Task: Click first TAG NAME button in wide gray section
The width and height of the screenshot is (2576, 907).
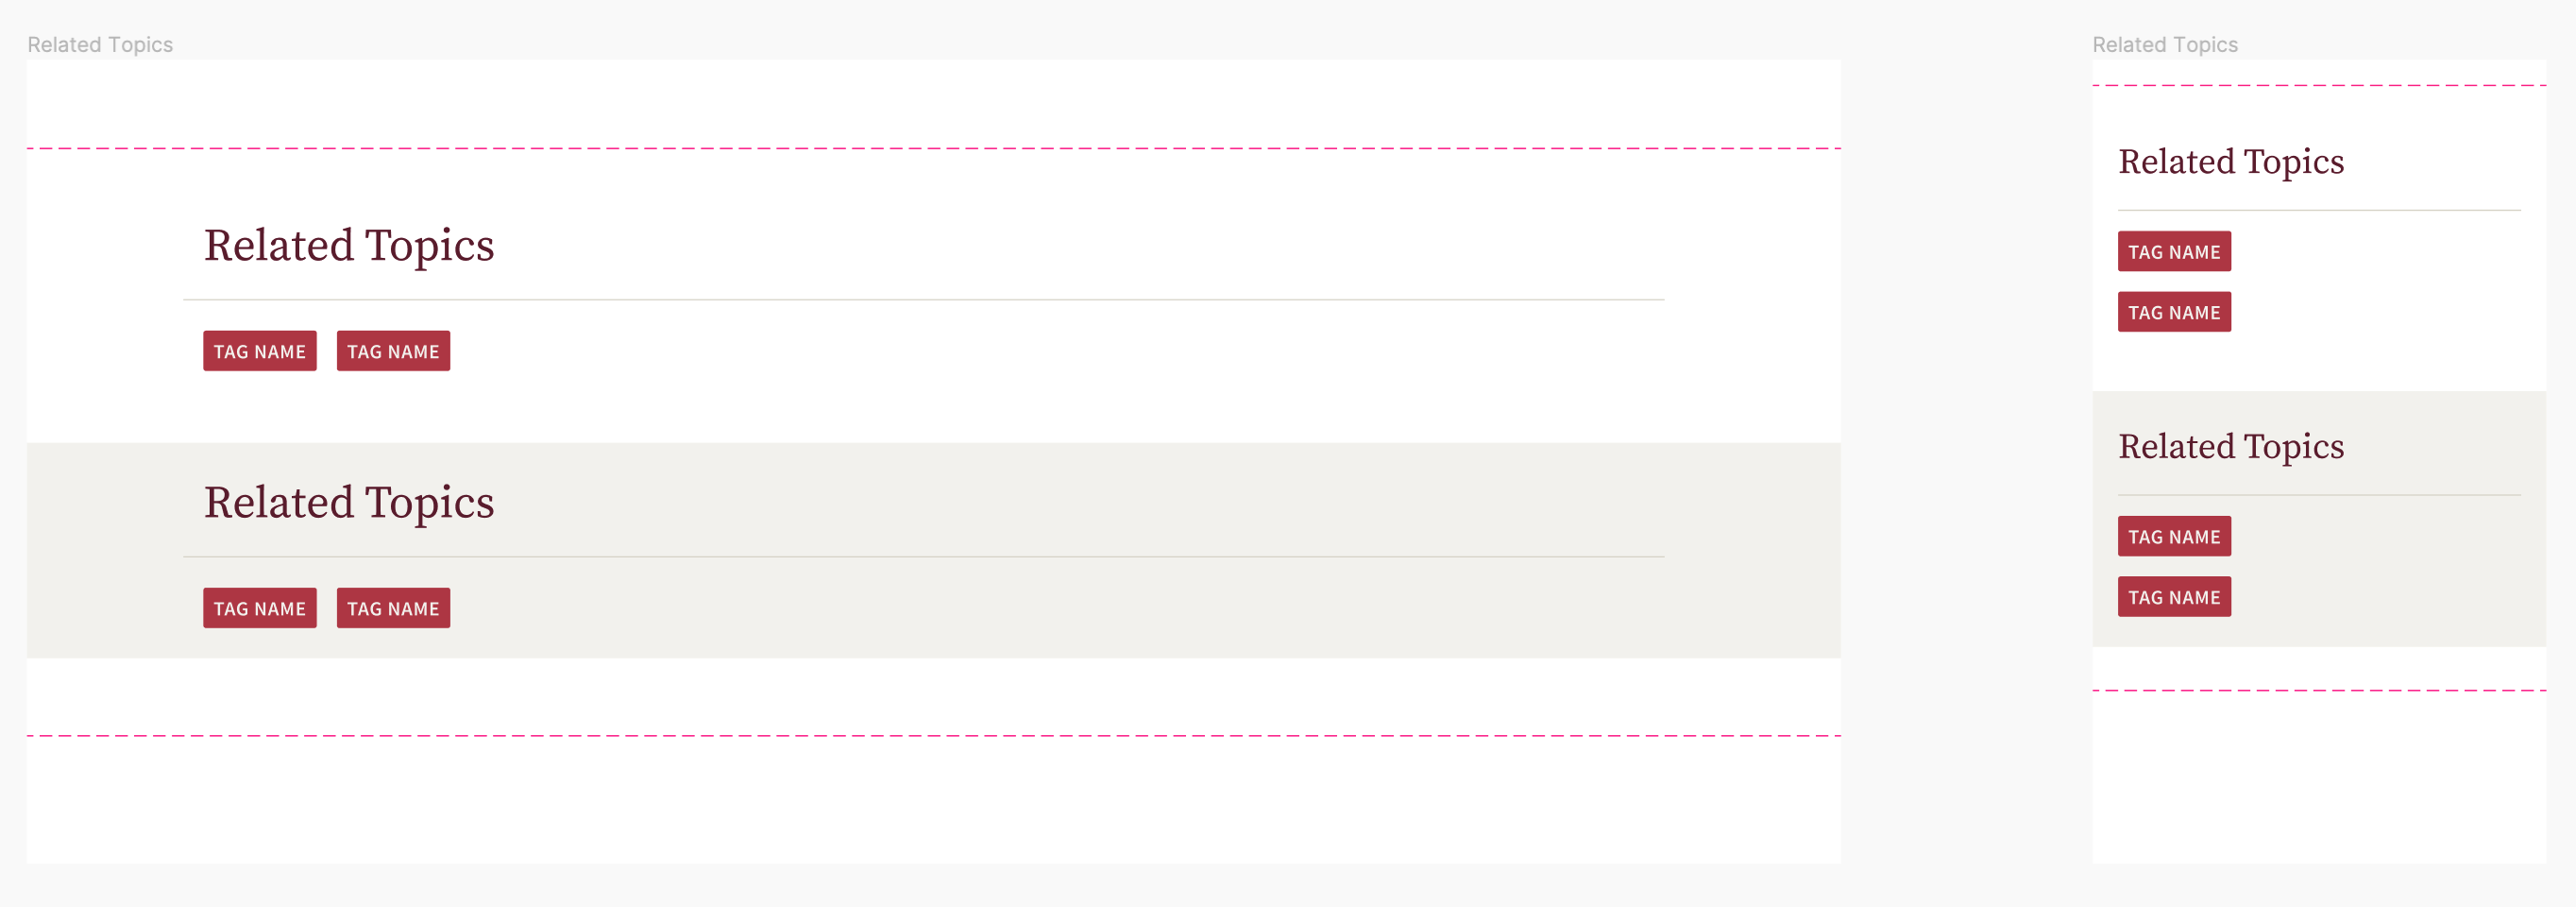Action: 260,608
